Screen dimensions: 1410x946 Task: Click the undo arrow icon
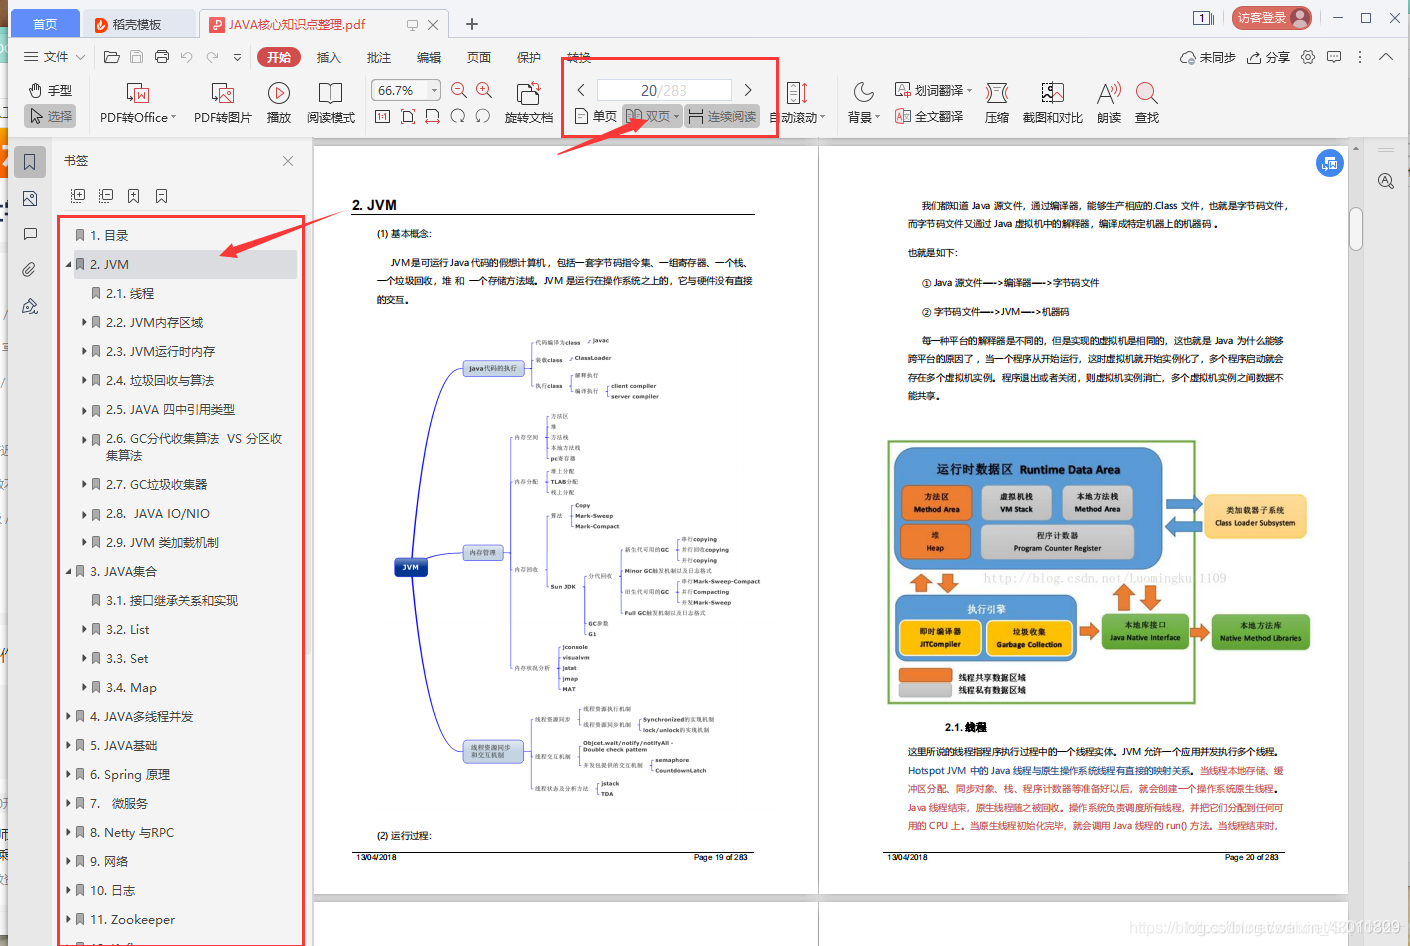187,57
